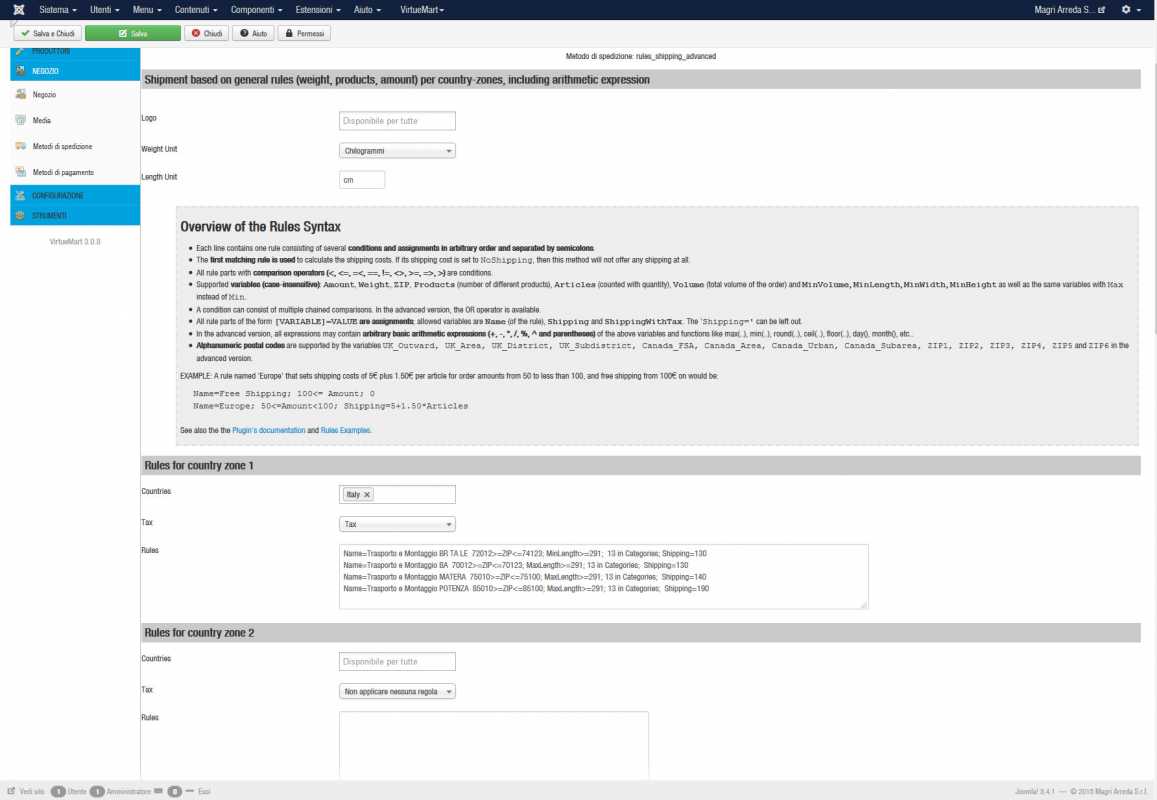This screenshot has width=1157, height=800.
Task: Open the settings gear menu
Action: tap(1131, 9)
